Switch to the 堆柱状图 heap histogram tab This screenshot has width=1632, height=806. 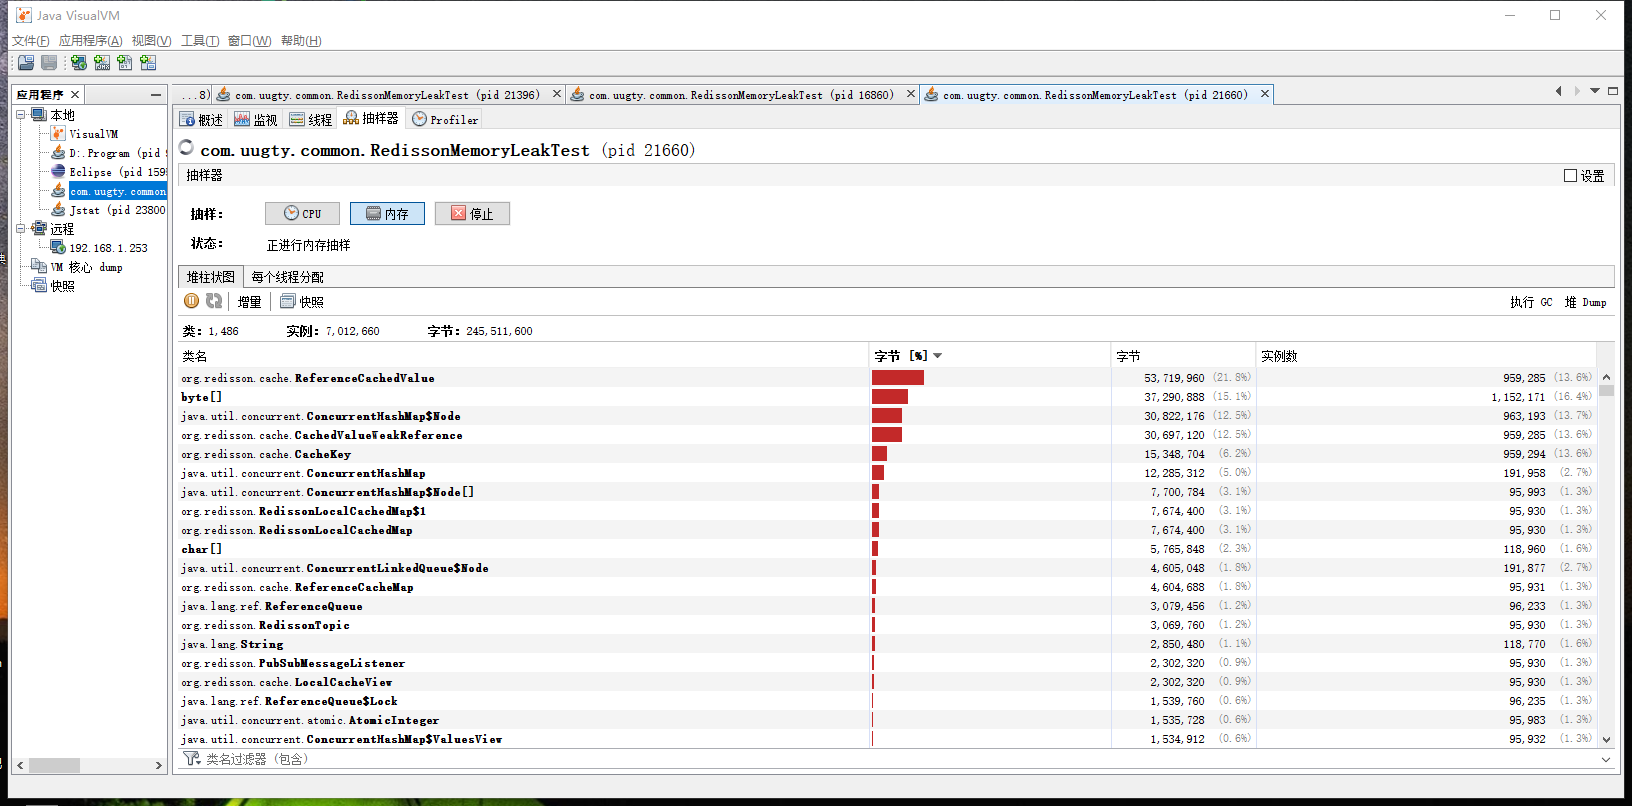(x=210, y=277)
